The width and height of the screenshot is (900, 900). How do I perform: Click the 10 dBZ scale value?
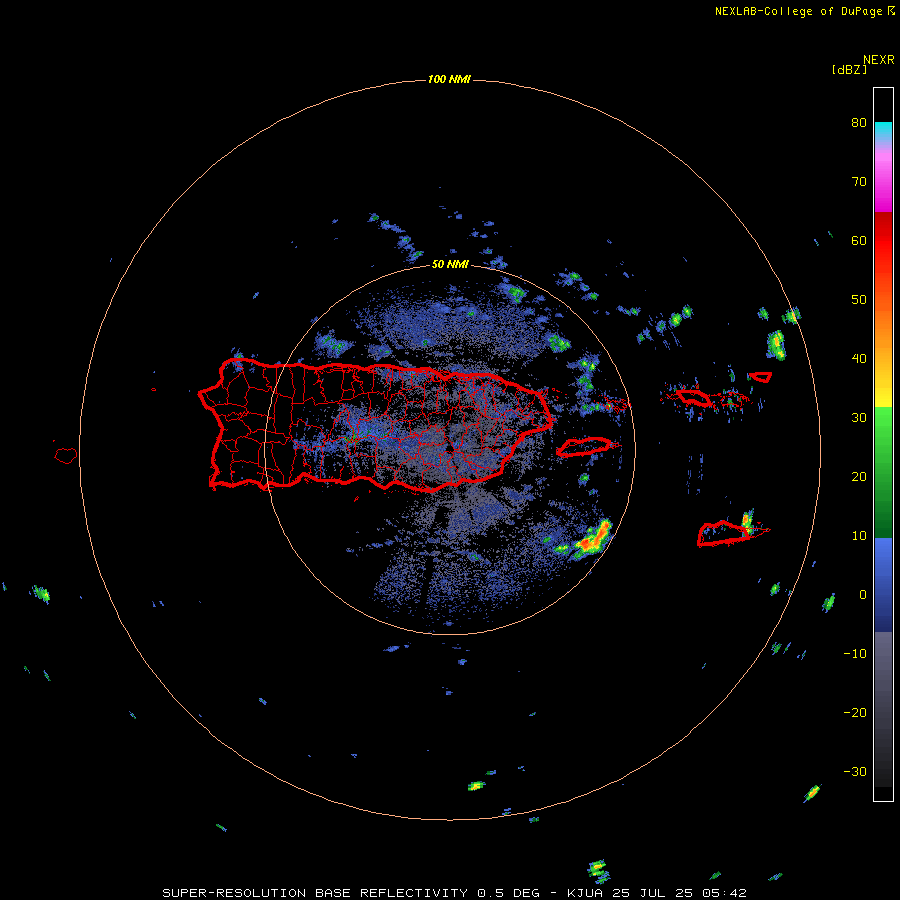coord(859,536)
